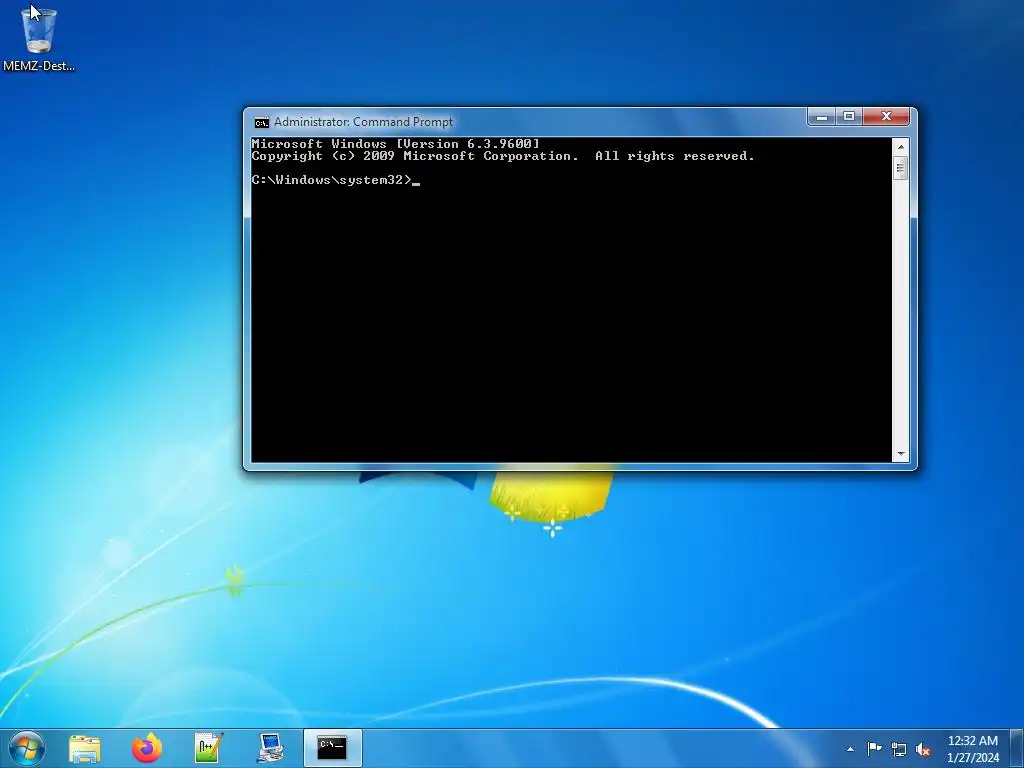Viewport: 1024px width, 768px height.
Task: Open Notepad++ from the taskbar
Action: coord(208,748)
